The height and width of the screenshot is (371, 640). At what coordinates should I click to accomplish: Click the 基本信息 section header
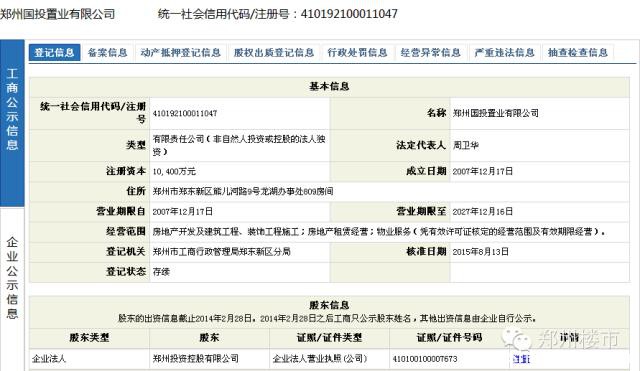329,86
